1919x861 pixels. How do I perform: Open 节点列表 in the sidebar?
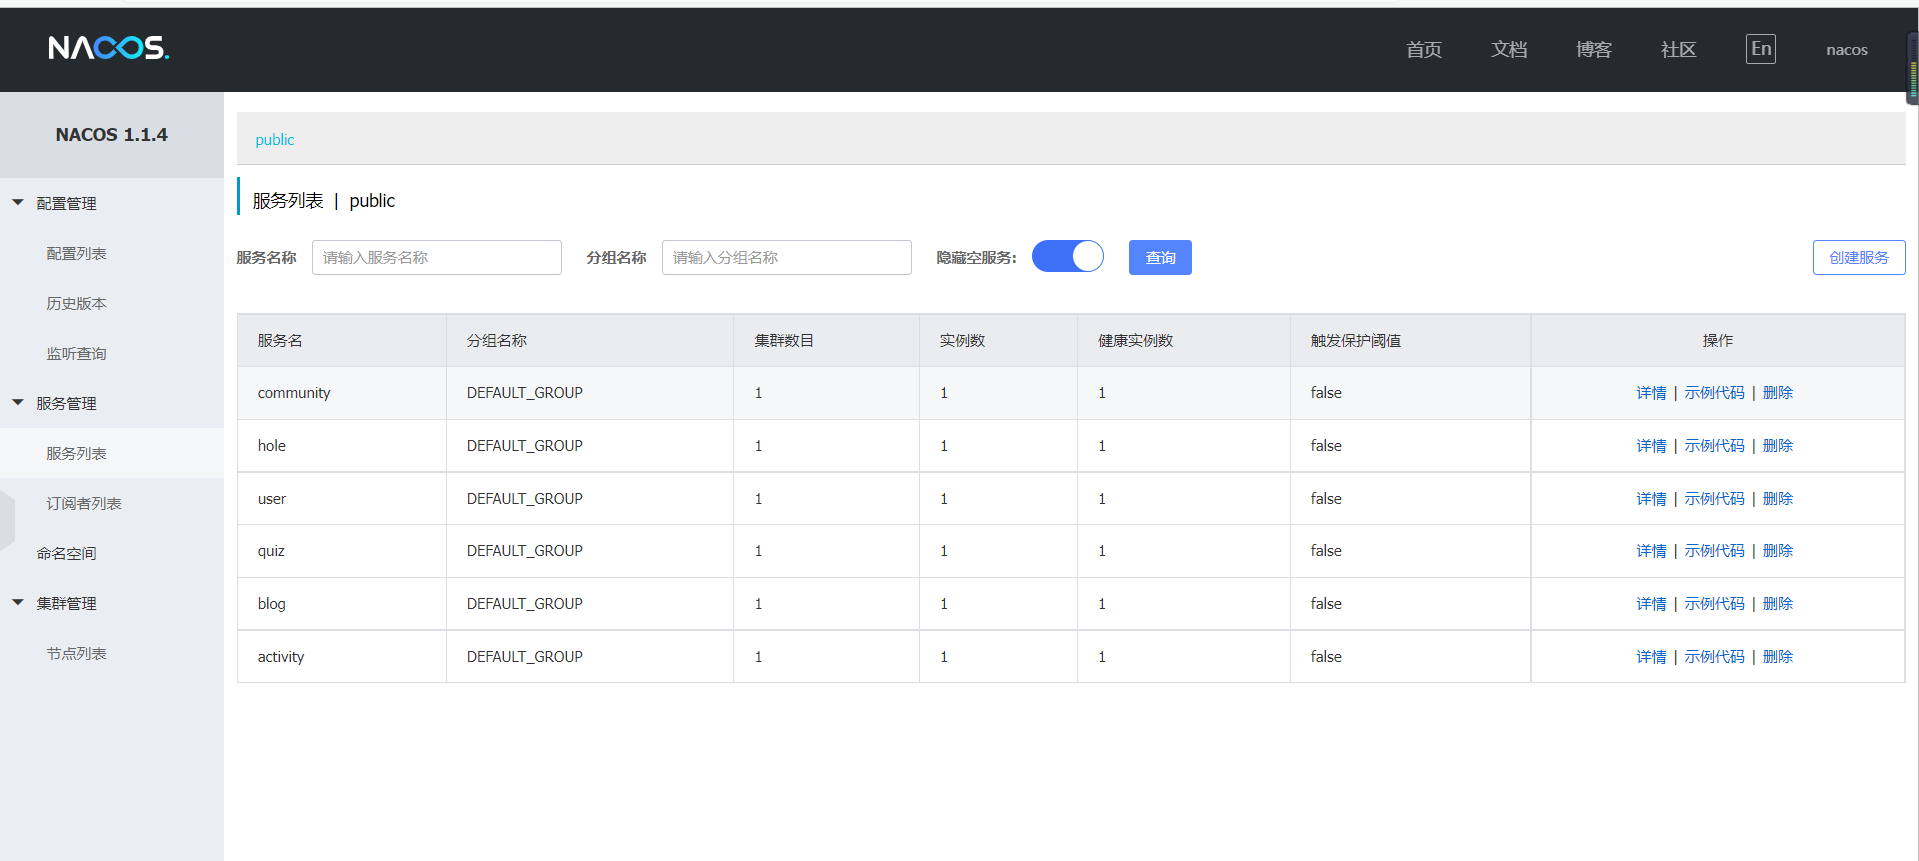point(76,653)
